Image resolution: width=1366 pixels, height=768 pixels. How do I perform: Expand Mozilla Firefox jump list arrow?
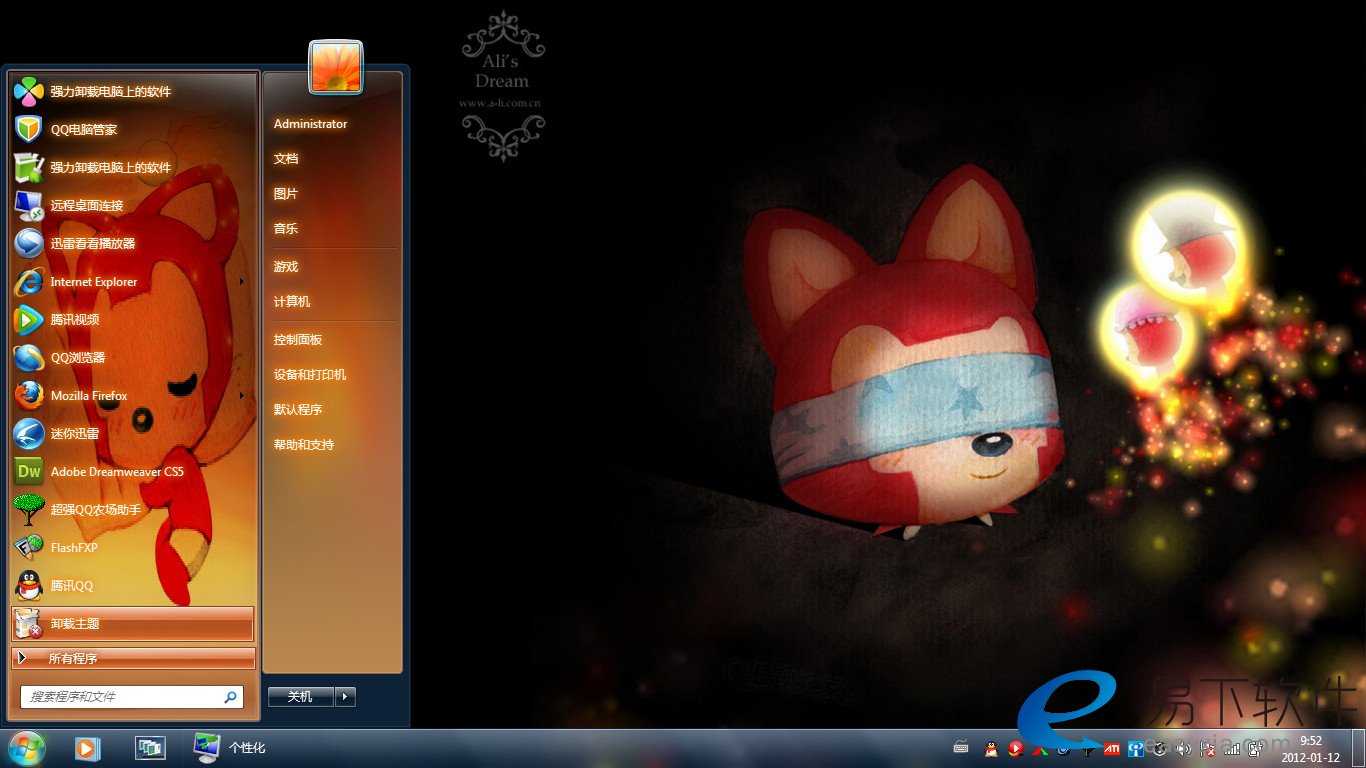(242, 396)
